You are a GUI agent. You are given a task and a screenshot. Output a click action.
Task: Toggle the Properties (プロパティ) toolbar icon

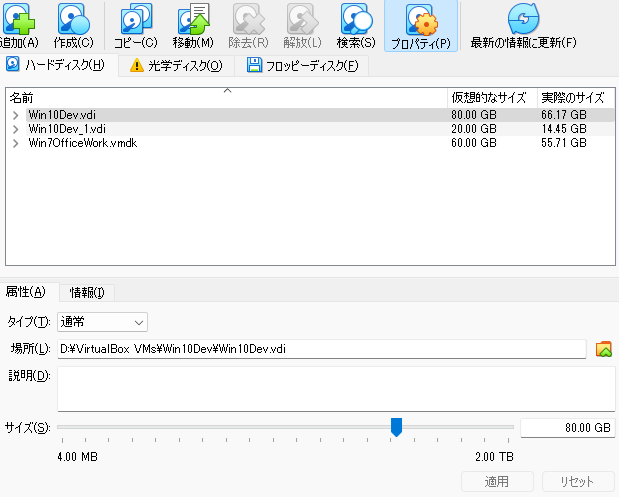point(421,26)
